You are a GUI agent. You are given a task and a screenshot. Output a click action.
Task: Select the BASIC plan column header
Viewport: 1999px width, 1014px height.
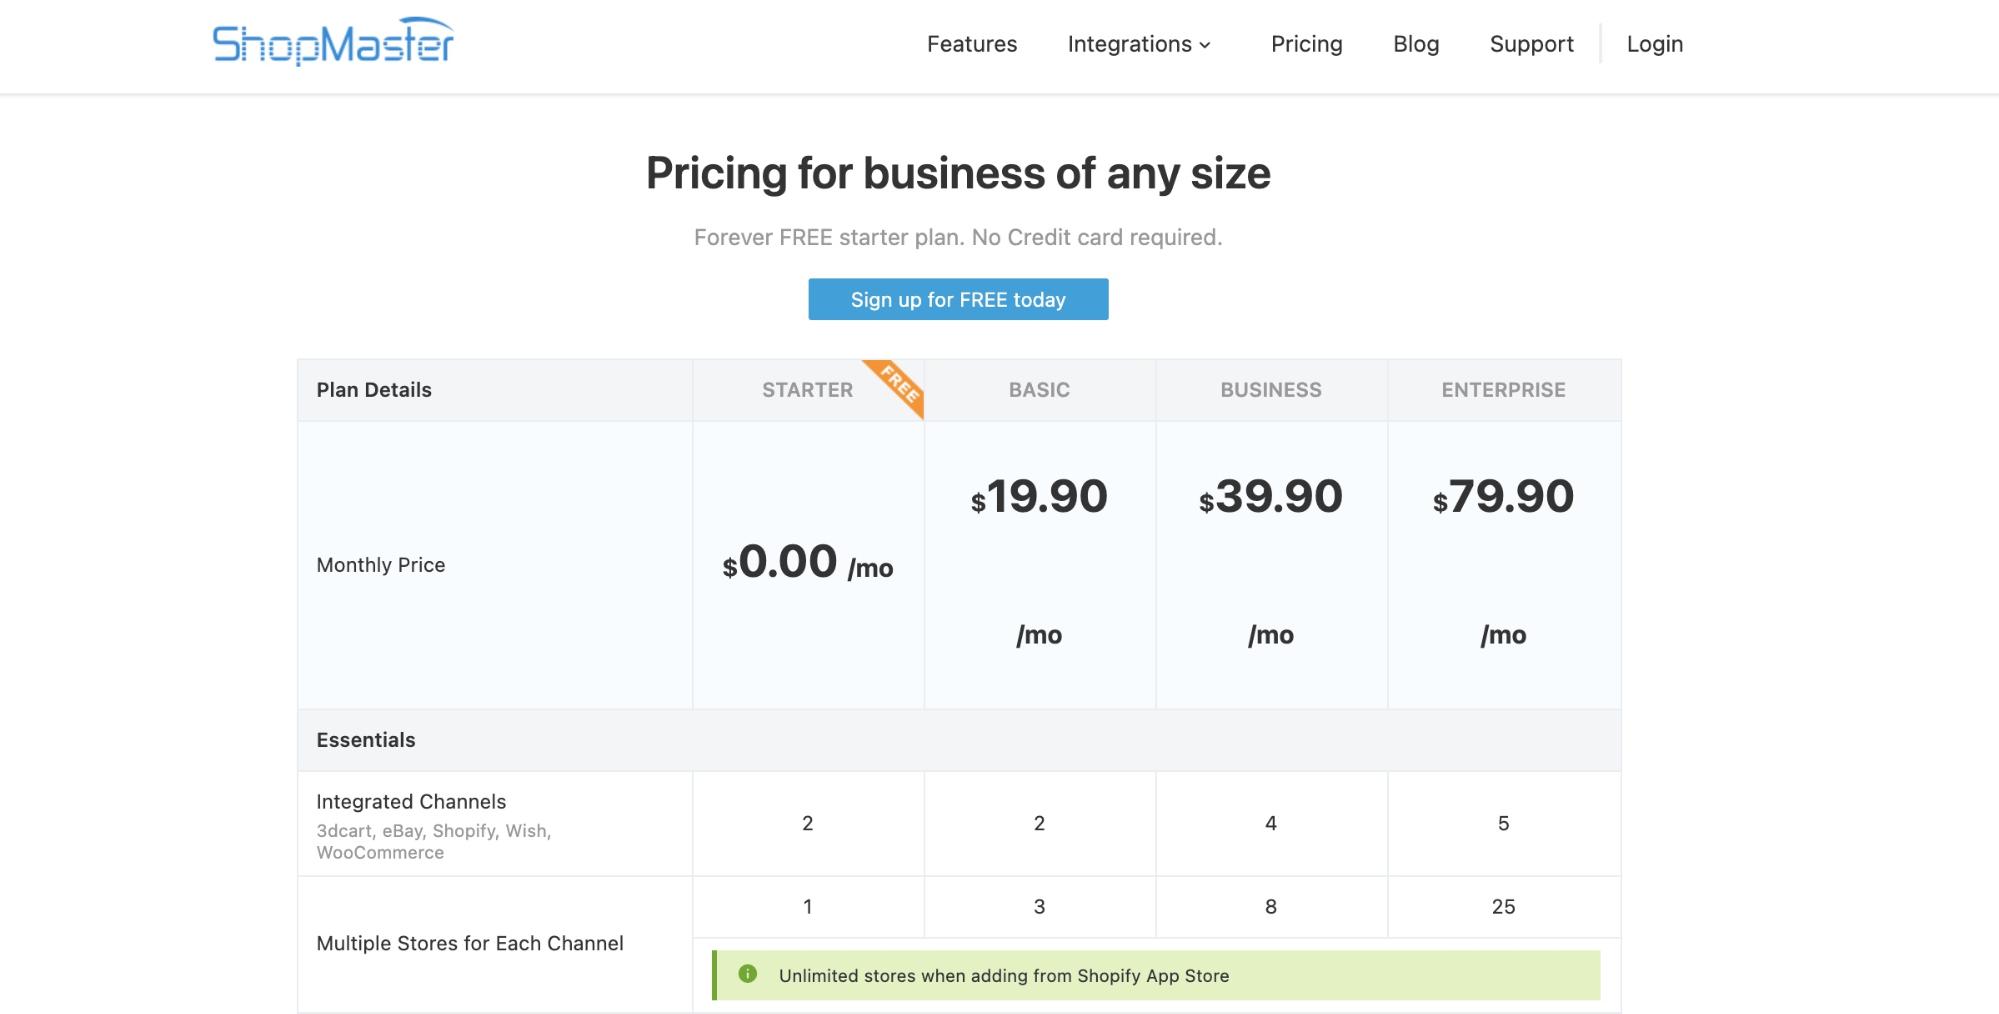click(1039, 390)
